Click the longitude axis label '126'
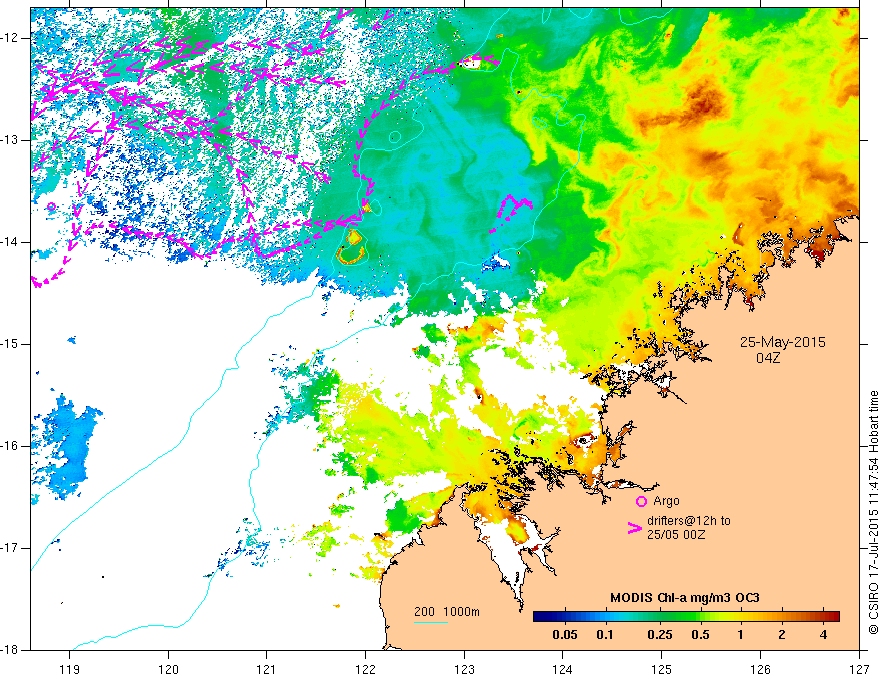The image size is (880, 680). tap(760, 669)
